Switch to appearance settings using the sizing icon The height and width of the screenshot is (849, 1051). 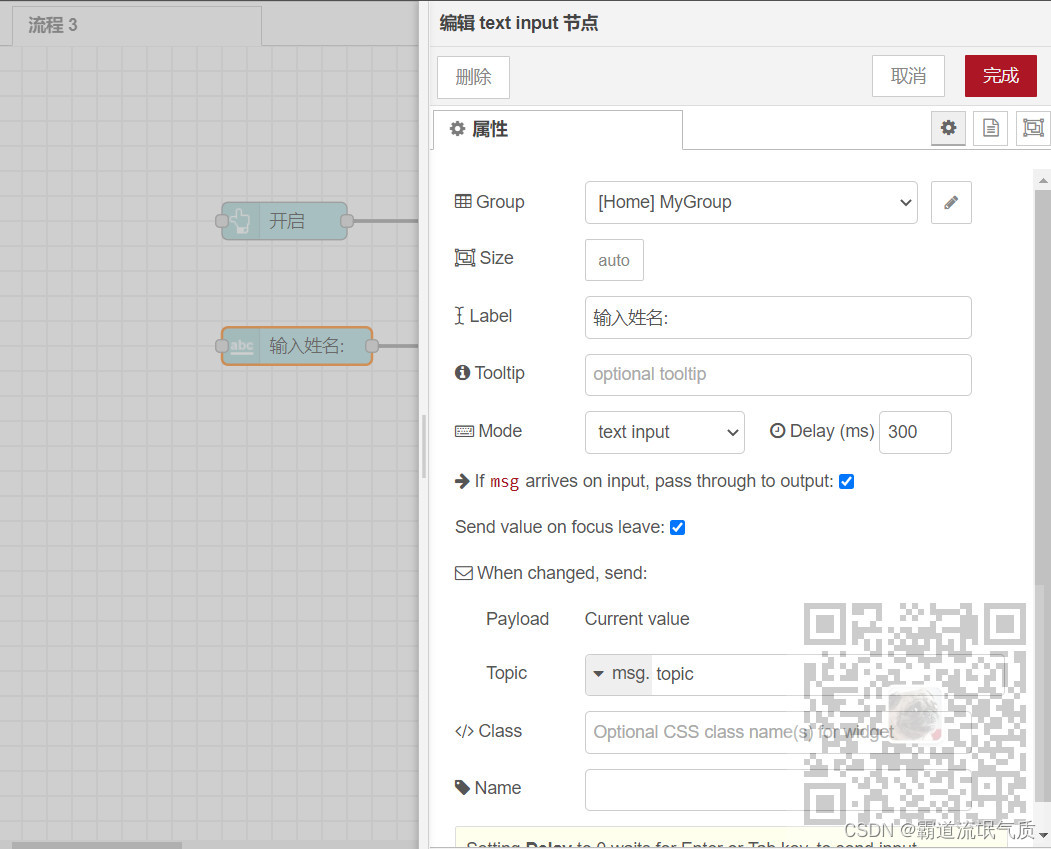point(1032,128)
